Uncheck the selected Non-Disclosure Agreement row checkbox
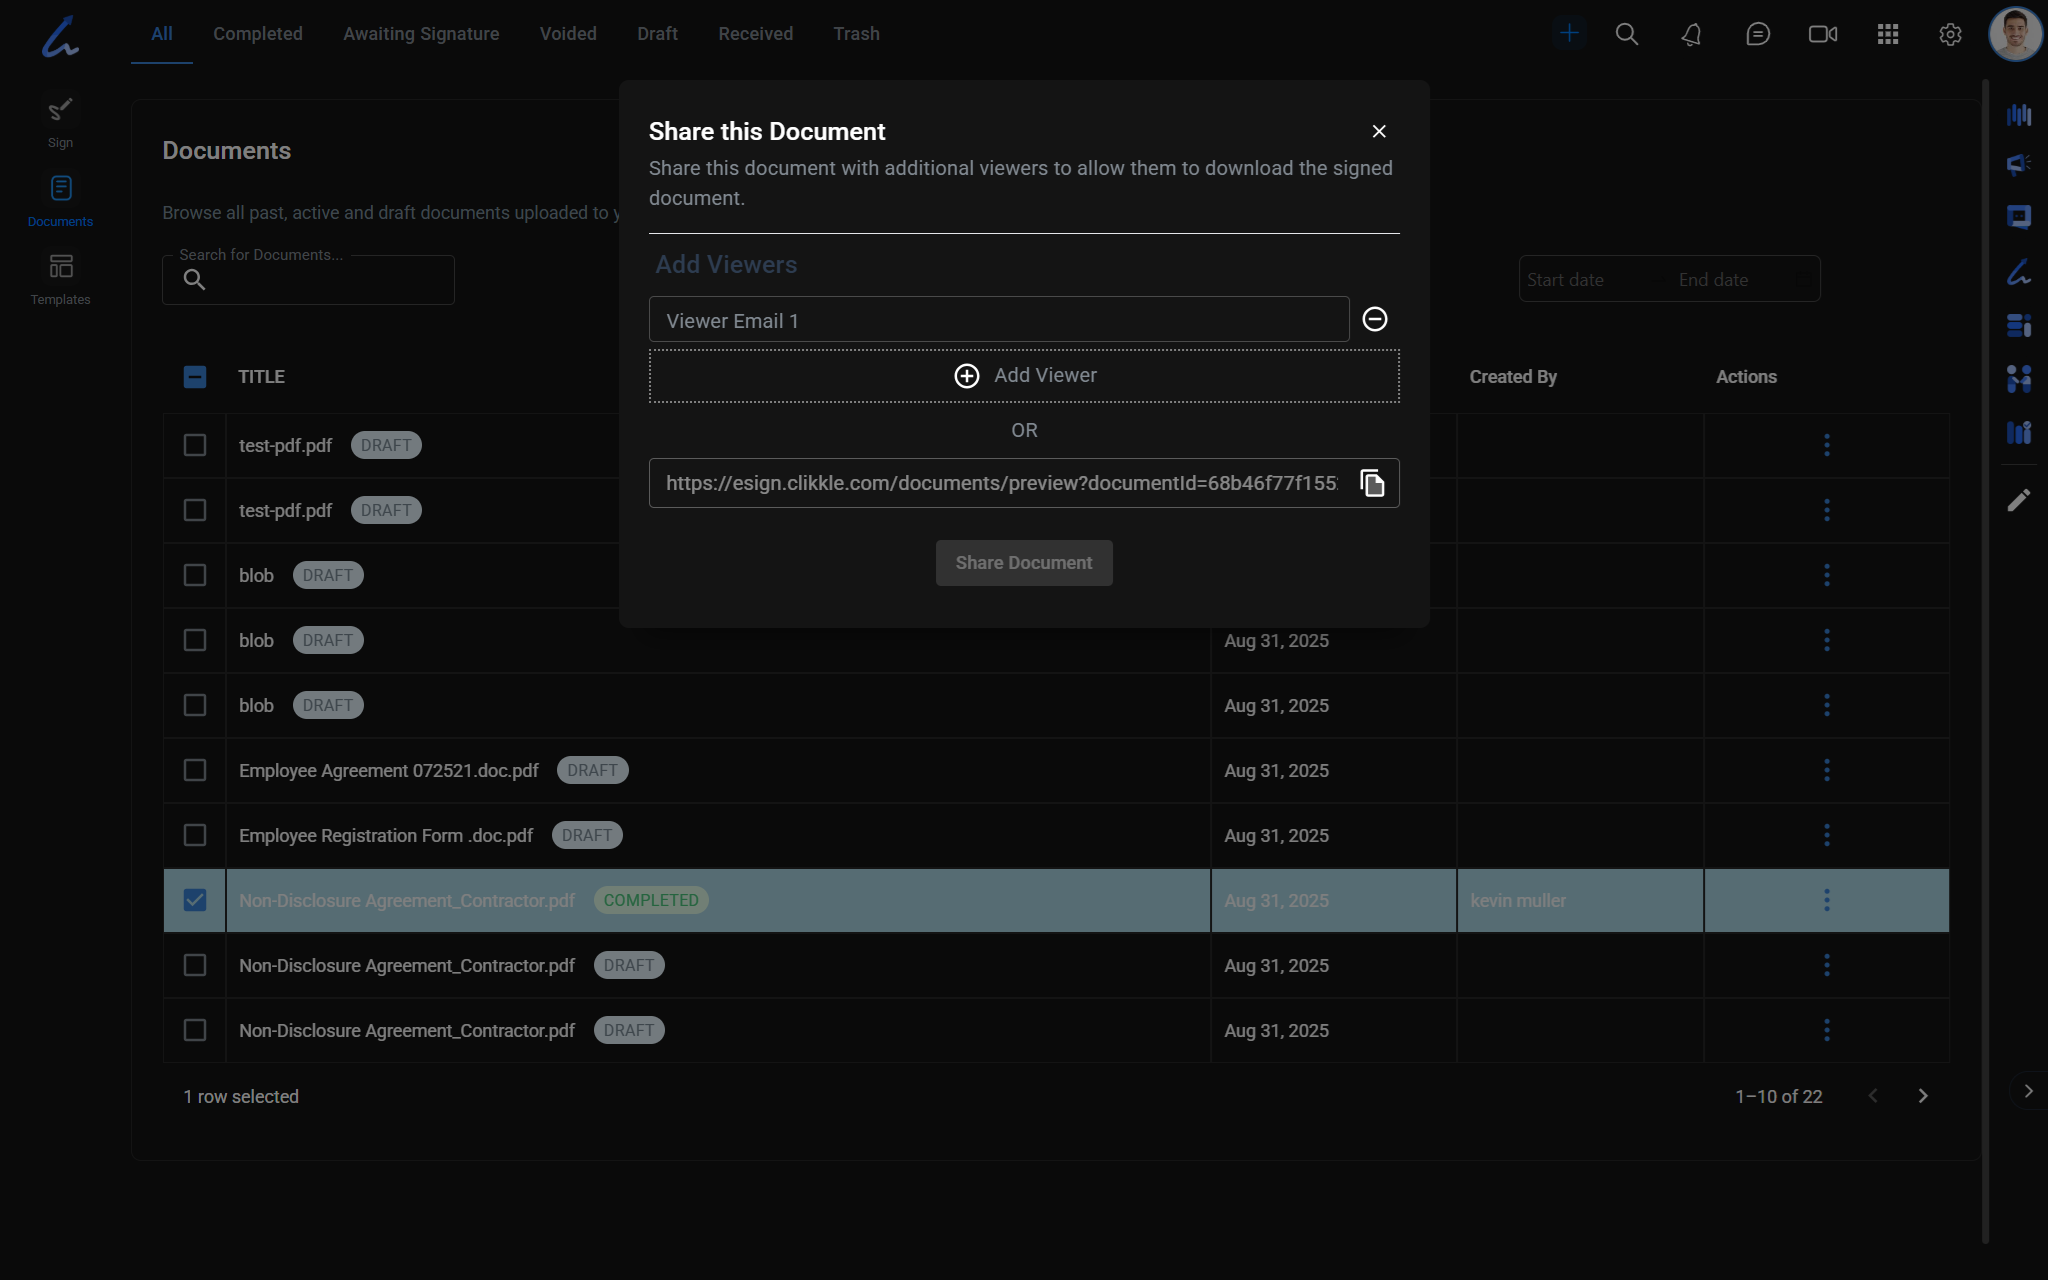 [195, 900]
